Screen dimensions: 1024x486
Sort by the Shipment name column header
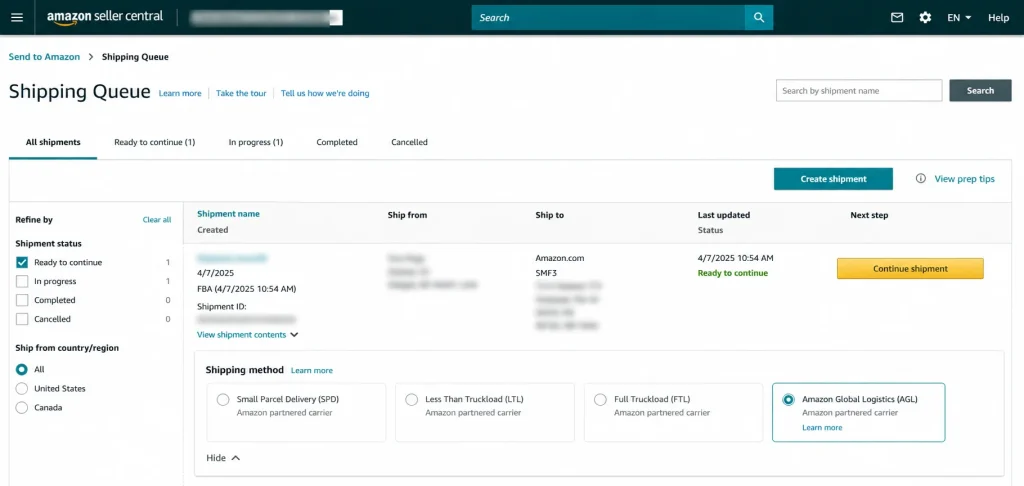click(229, 214)
